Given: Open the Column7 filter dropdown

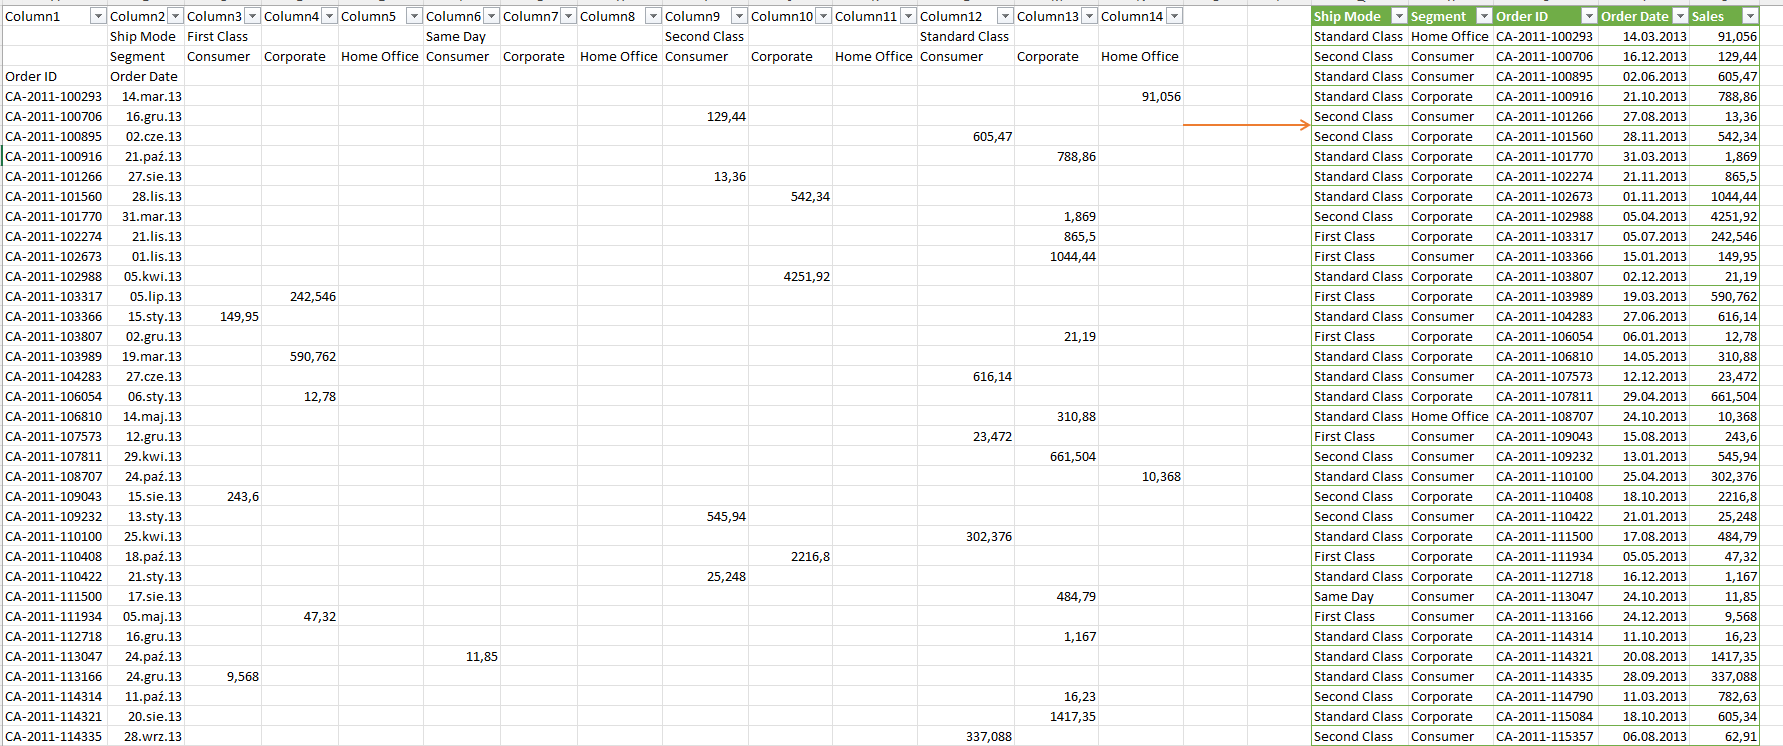Looking at the screenshot, I should point(568,16).
